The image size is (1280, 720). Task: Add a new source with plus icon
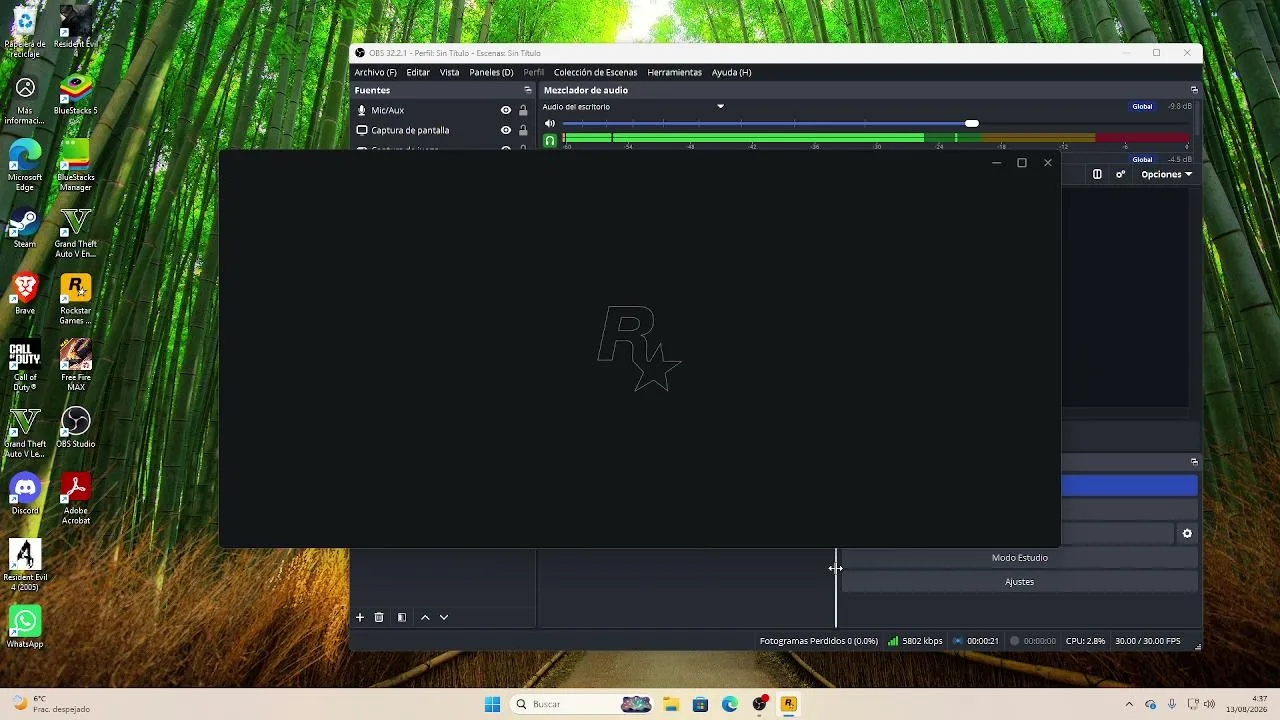(x=360, y=617)
